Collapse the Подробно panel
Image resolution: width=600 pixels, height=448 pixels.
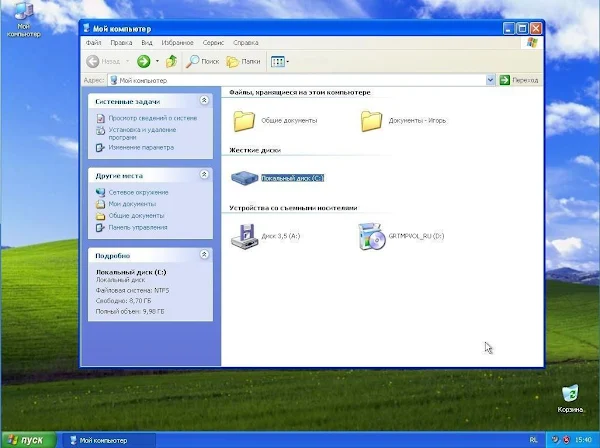(204, 254)
